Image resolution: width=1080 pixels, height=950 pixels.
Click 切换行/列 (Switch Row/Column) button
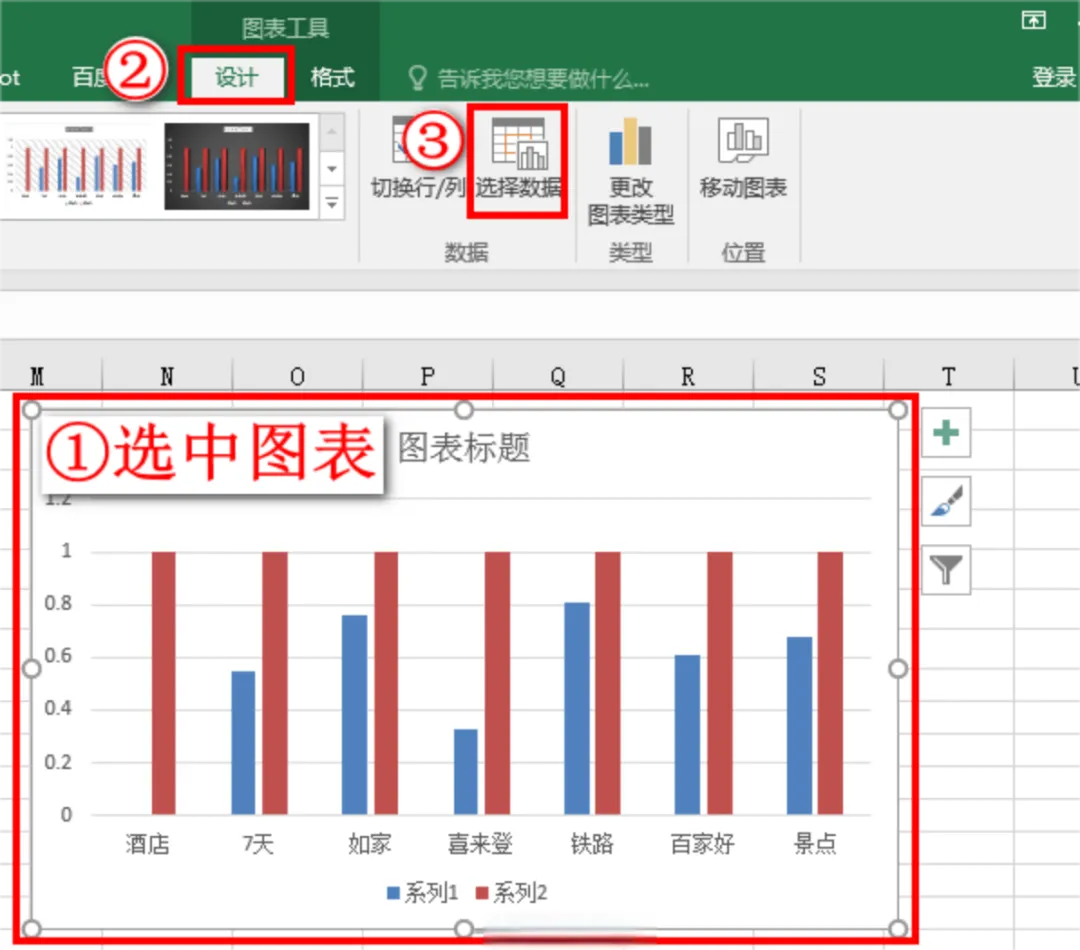(417, 159)
